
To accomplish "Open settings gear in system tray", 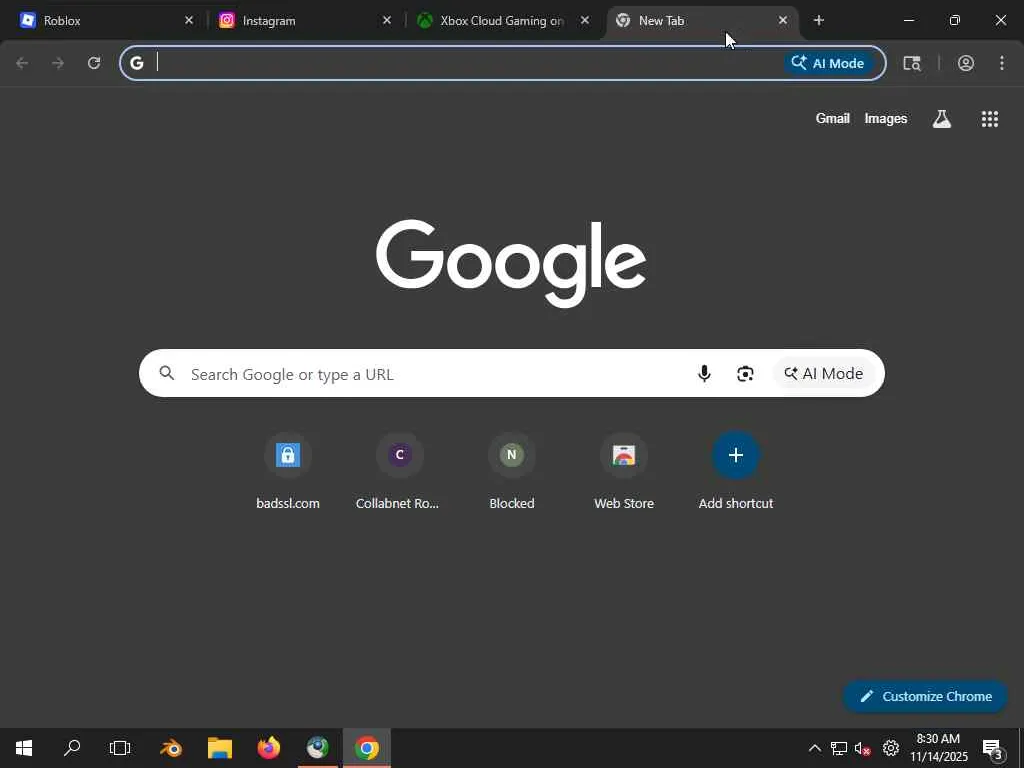I will (x=891, y=748).
